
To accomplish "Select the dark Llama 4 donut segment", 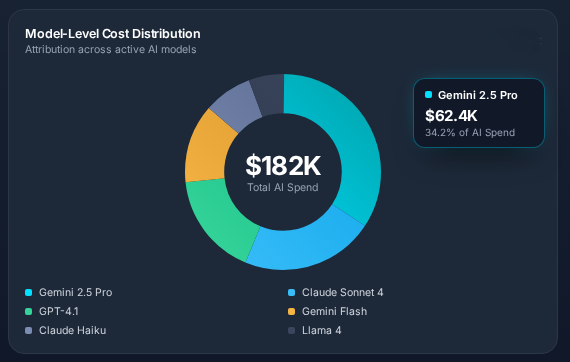I will pyautogui.click(x=269, y=93).
